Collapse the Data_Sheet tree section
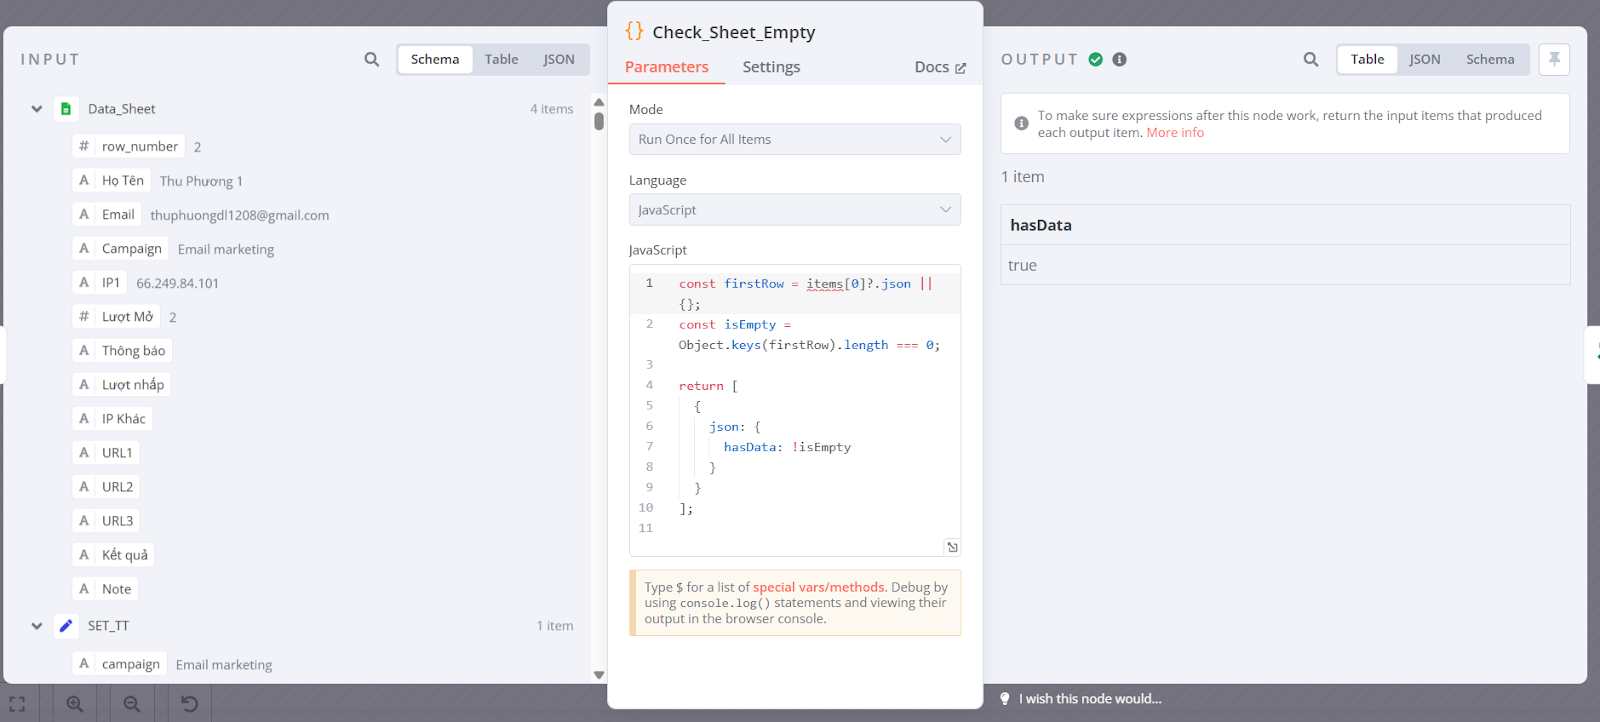The image size is (1600, 722). coord(37,109)
